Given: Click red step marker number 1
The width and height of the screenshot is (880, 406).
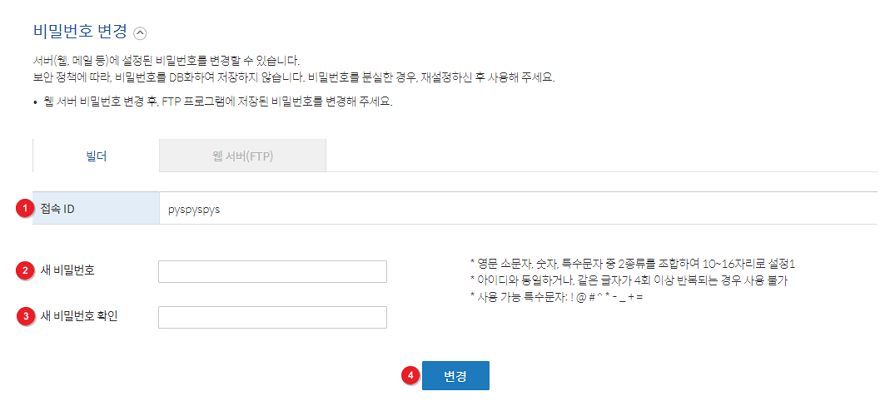Looking at the screenshot, I should 24,209.
